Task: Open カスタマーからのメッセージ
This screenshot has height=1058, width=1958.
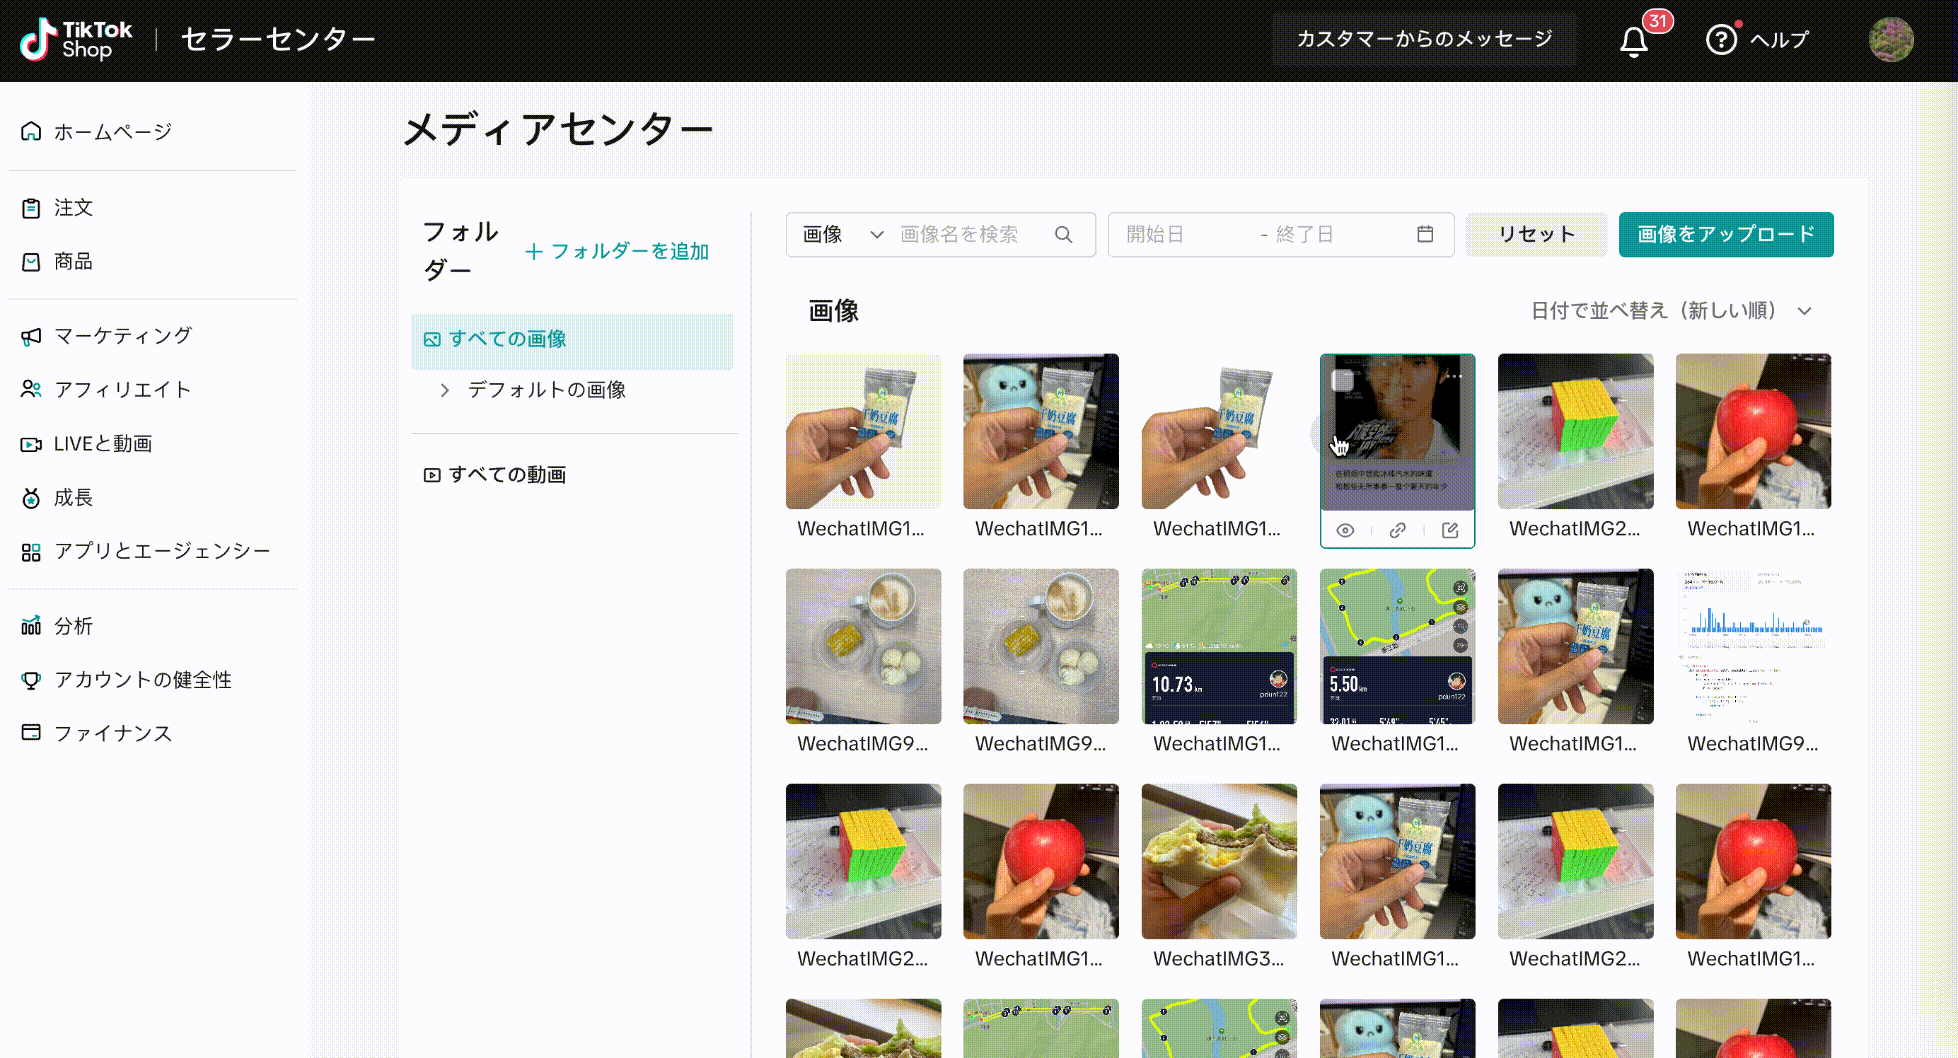Action: (x=1424, y=39)
